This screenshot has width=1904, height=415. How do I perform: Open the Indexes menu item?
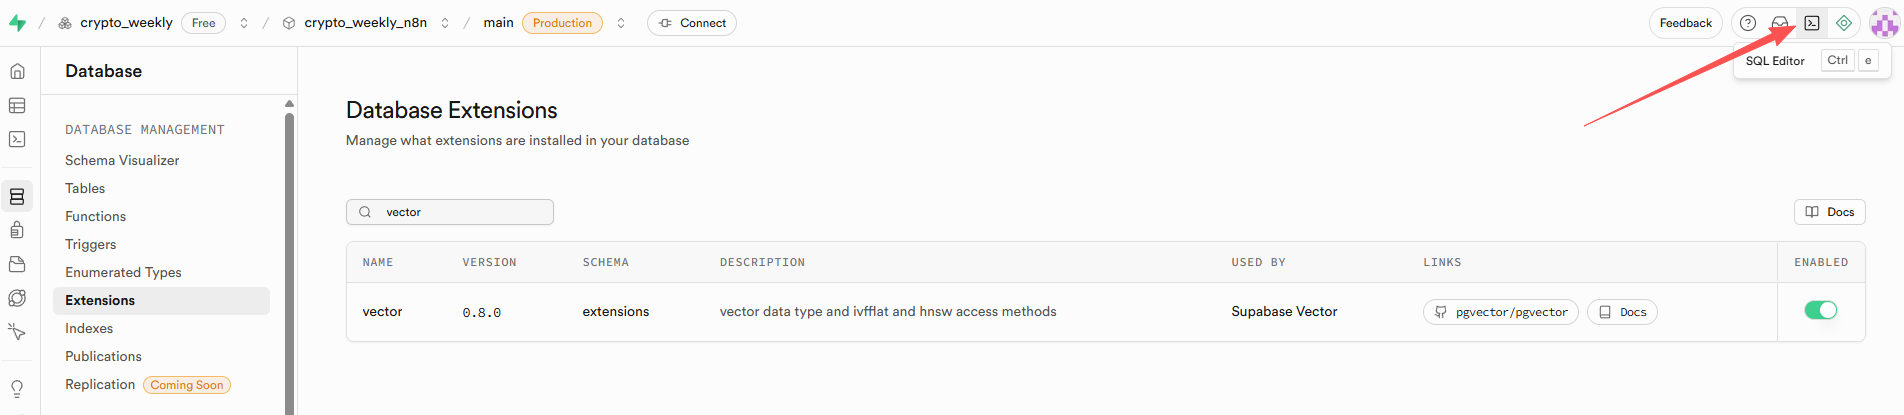point(89,328)
